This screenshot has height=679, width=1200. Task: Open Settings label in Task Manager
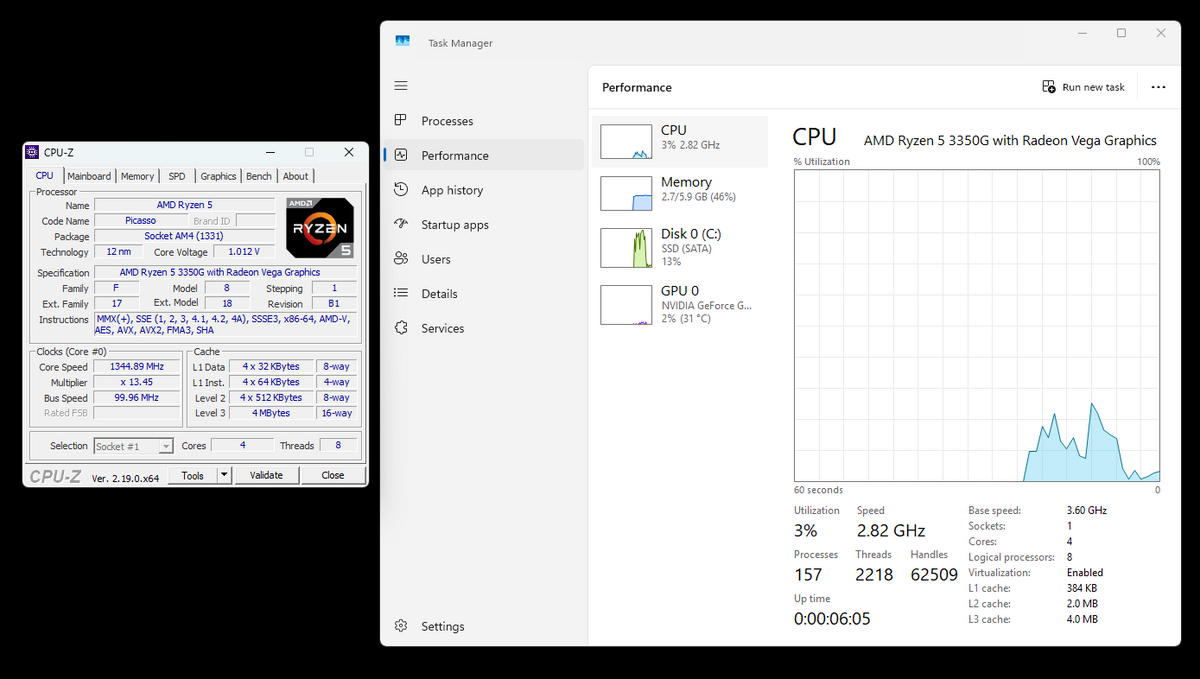[442, 627]
